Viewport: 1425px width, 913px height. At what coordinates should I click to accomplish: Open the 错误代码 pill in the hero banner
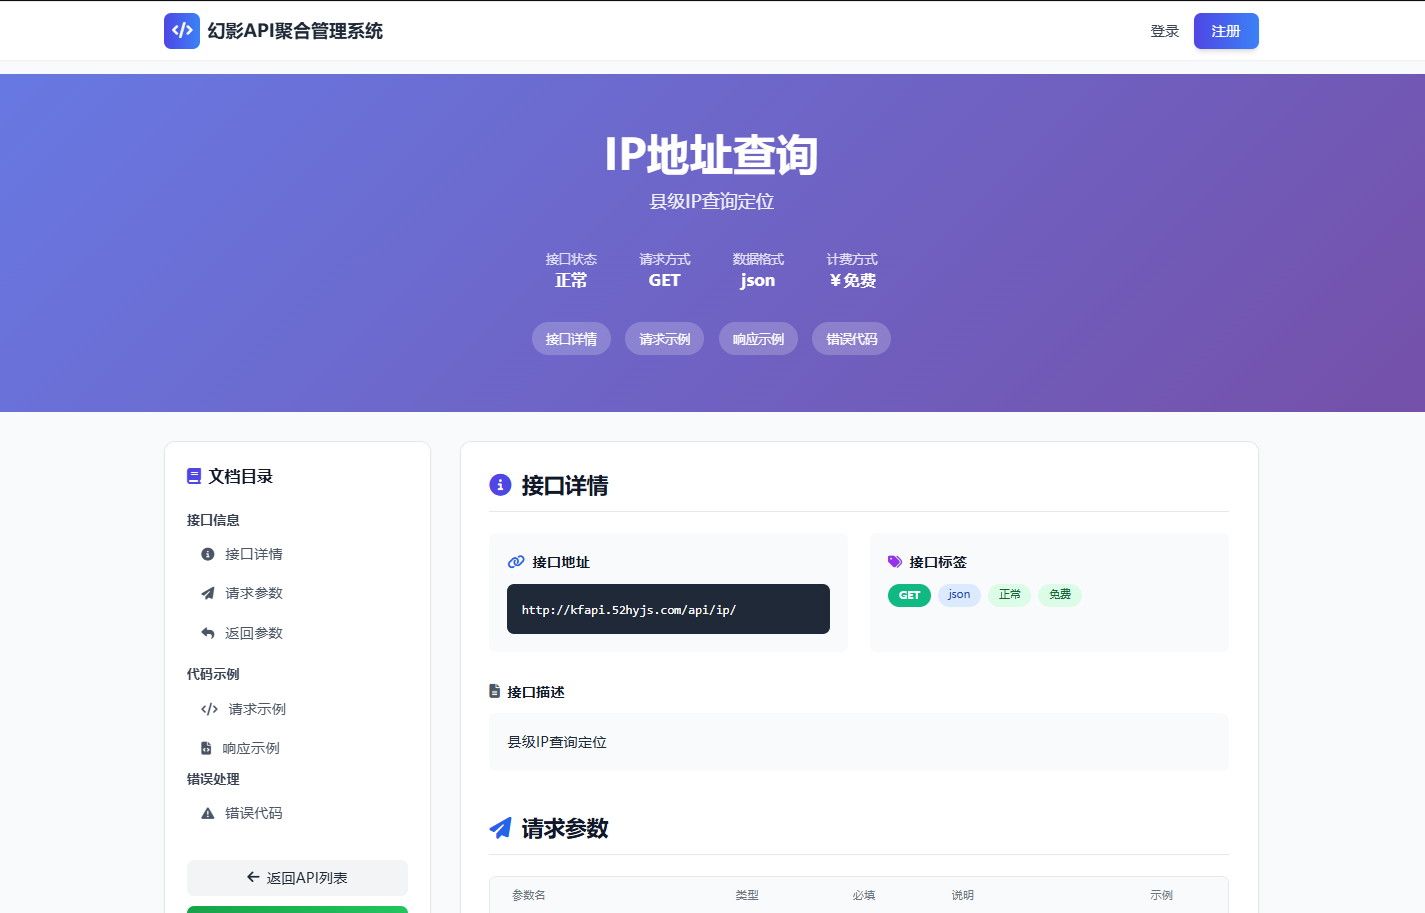pyautogui.click(x=851, y=338)
